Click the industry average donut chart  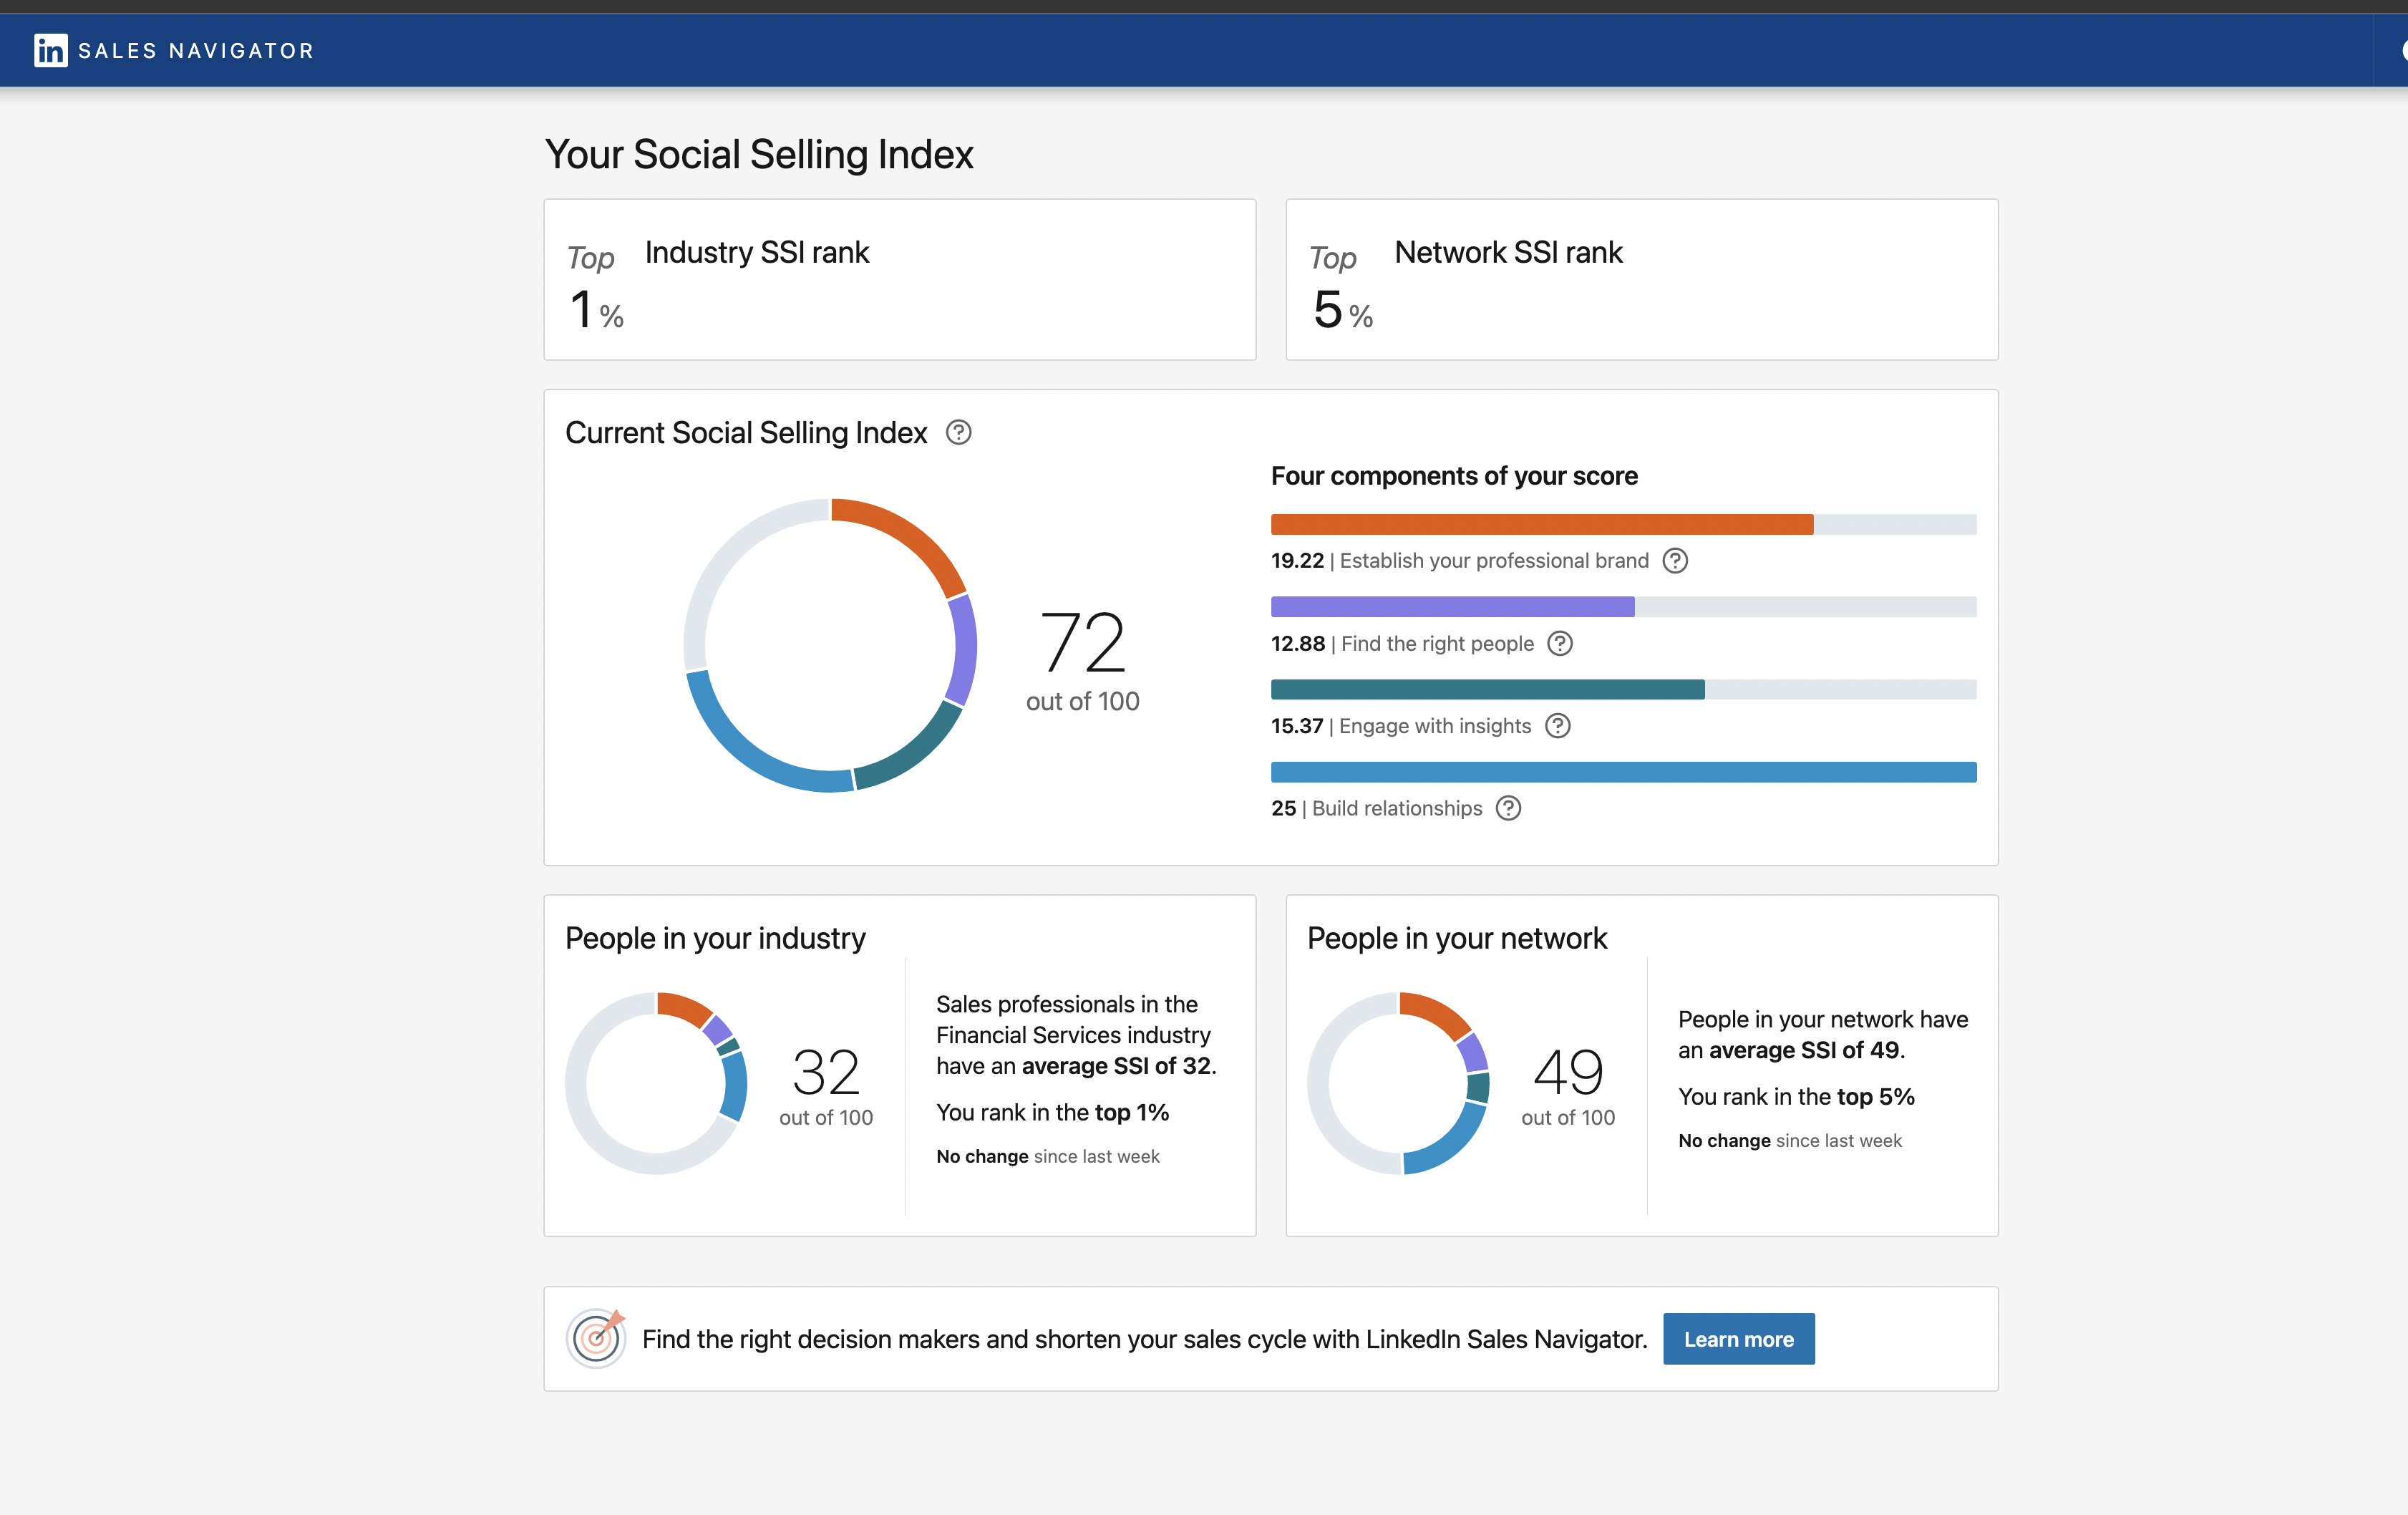[656, 1083]
